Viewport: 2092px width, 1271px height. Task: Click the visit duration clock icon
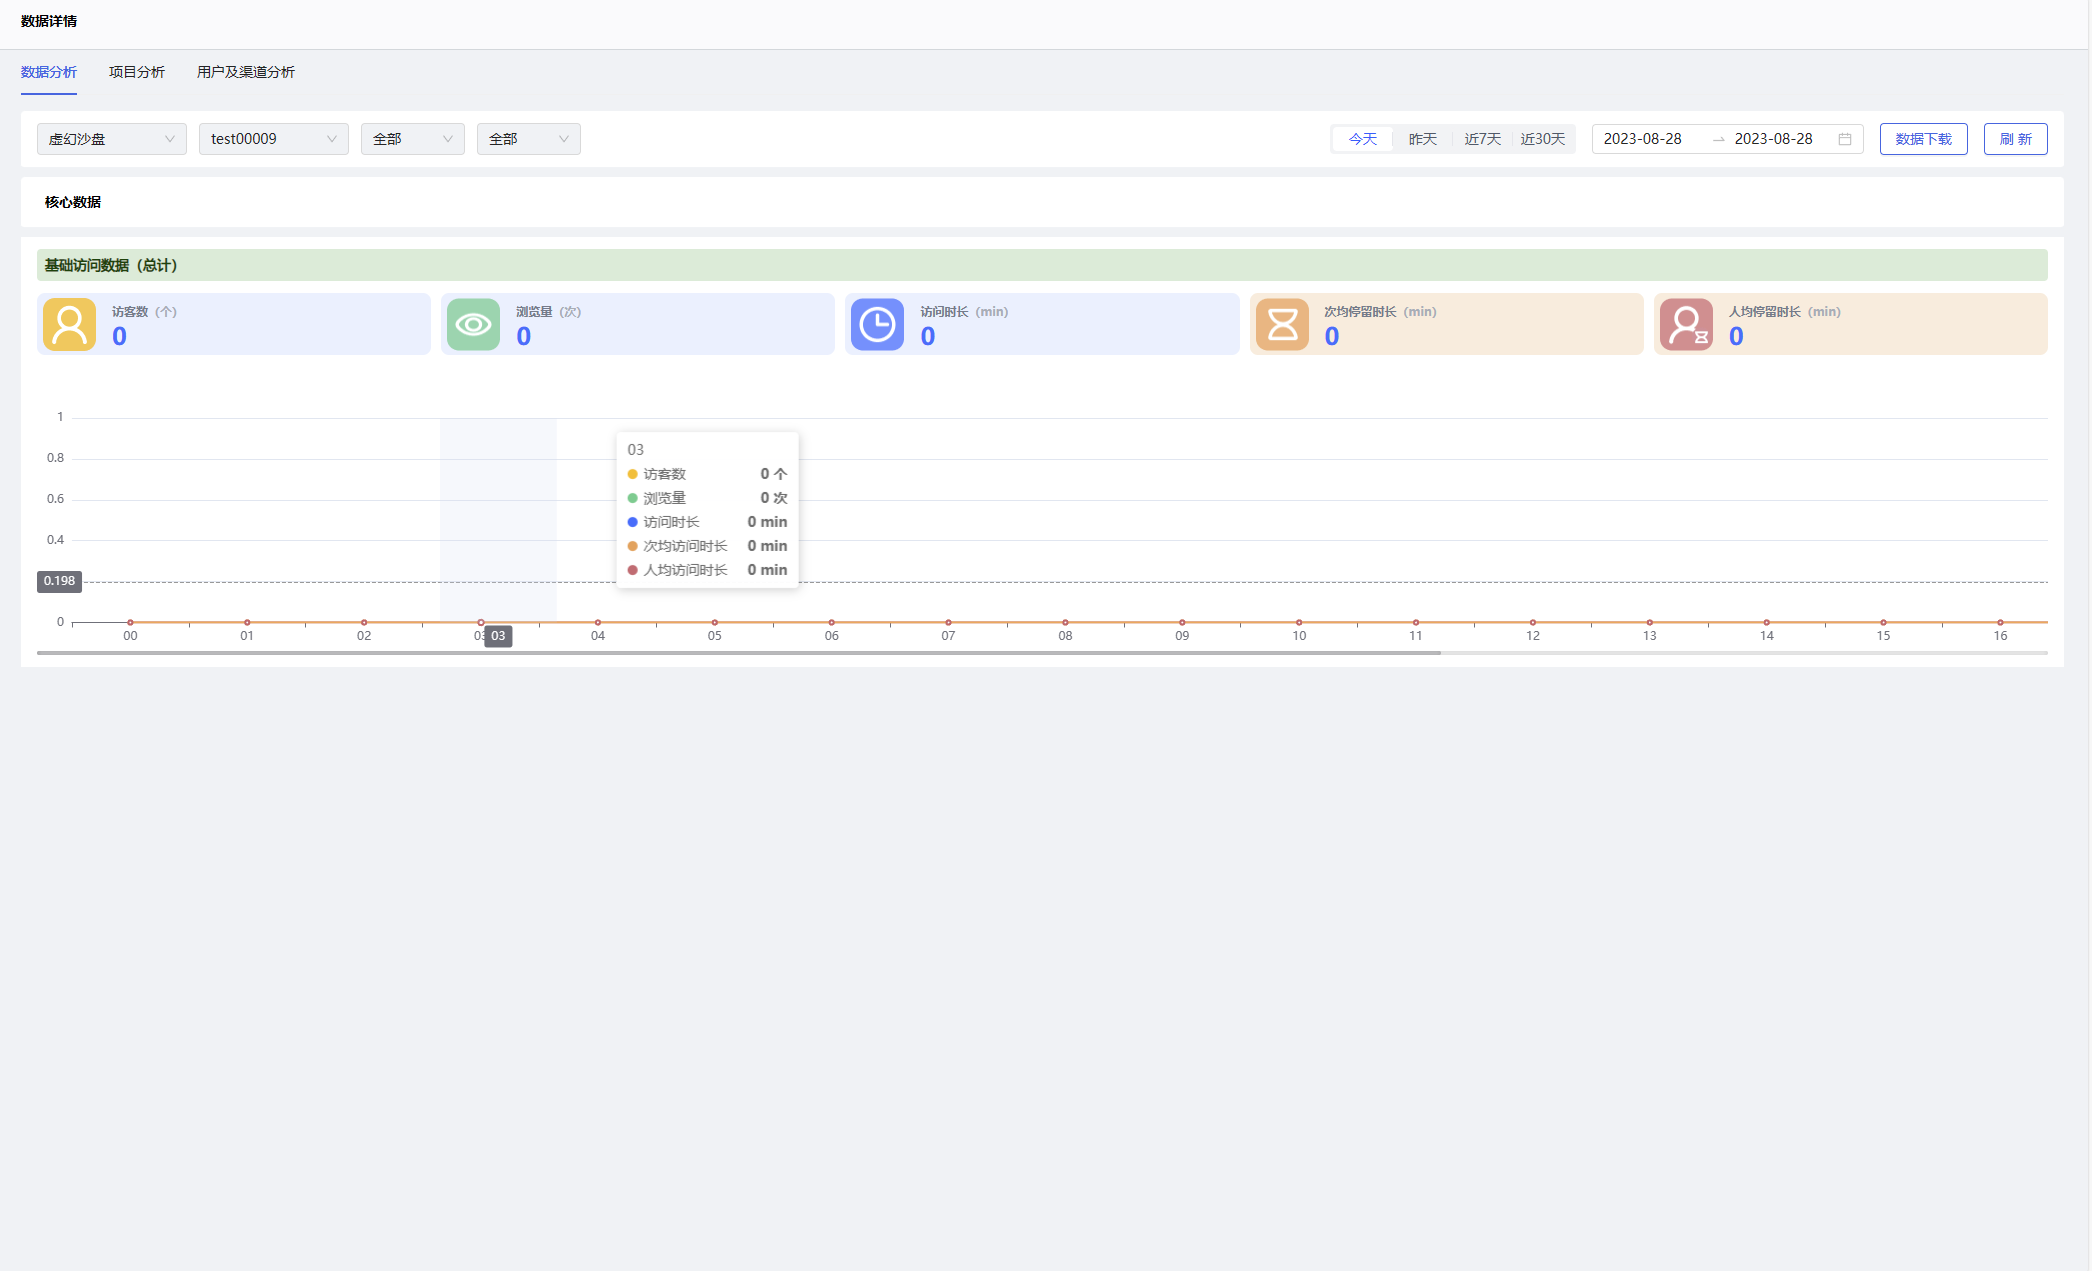pyautogui.click(x=877, y=324)
